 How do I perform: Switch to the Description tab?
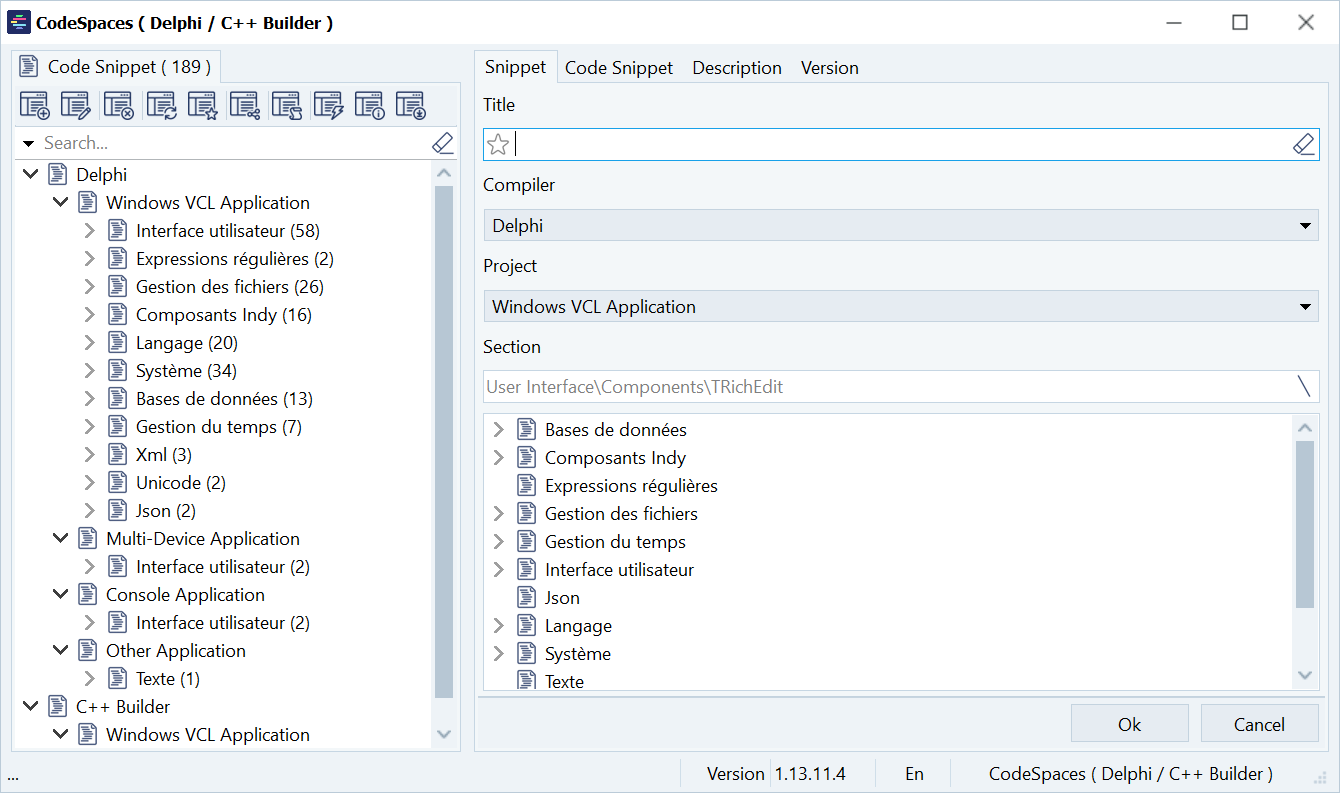(737, 68)
